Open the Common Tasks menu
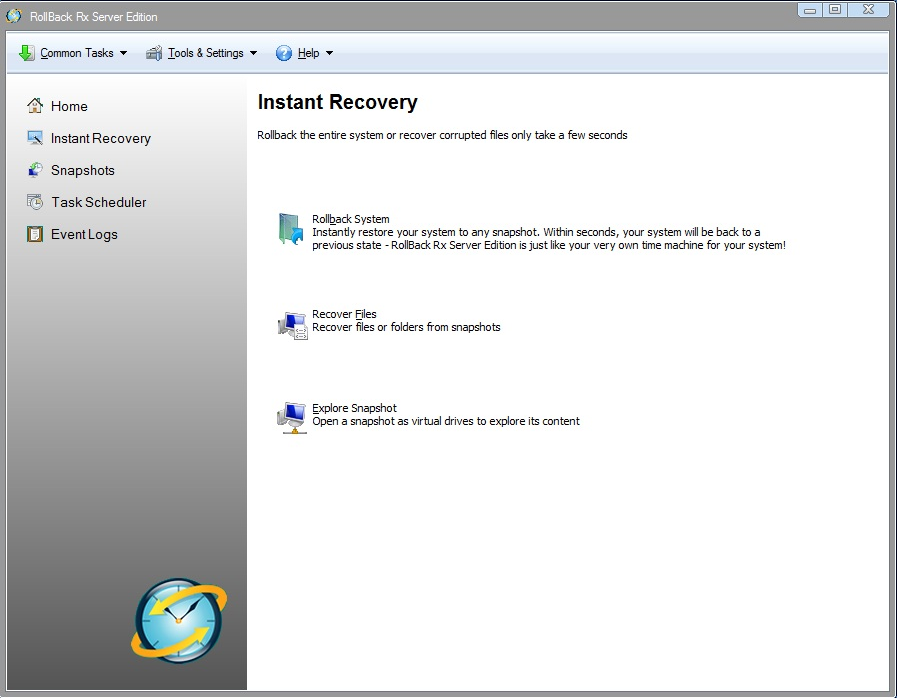This screenshot has width=897, height=698. tap(73, 53)
